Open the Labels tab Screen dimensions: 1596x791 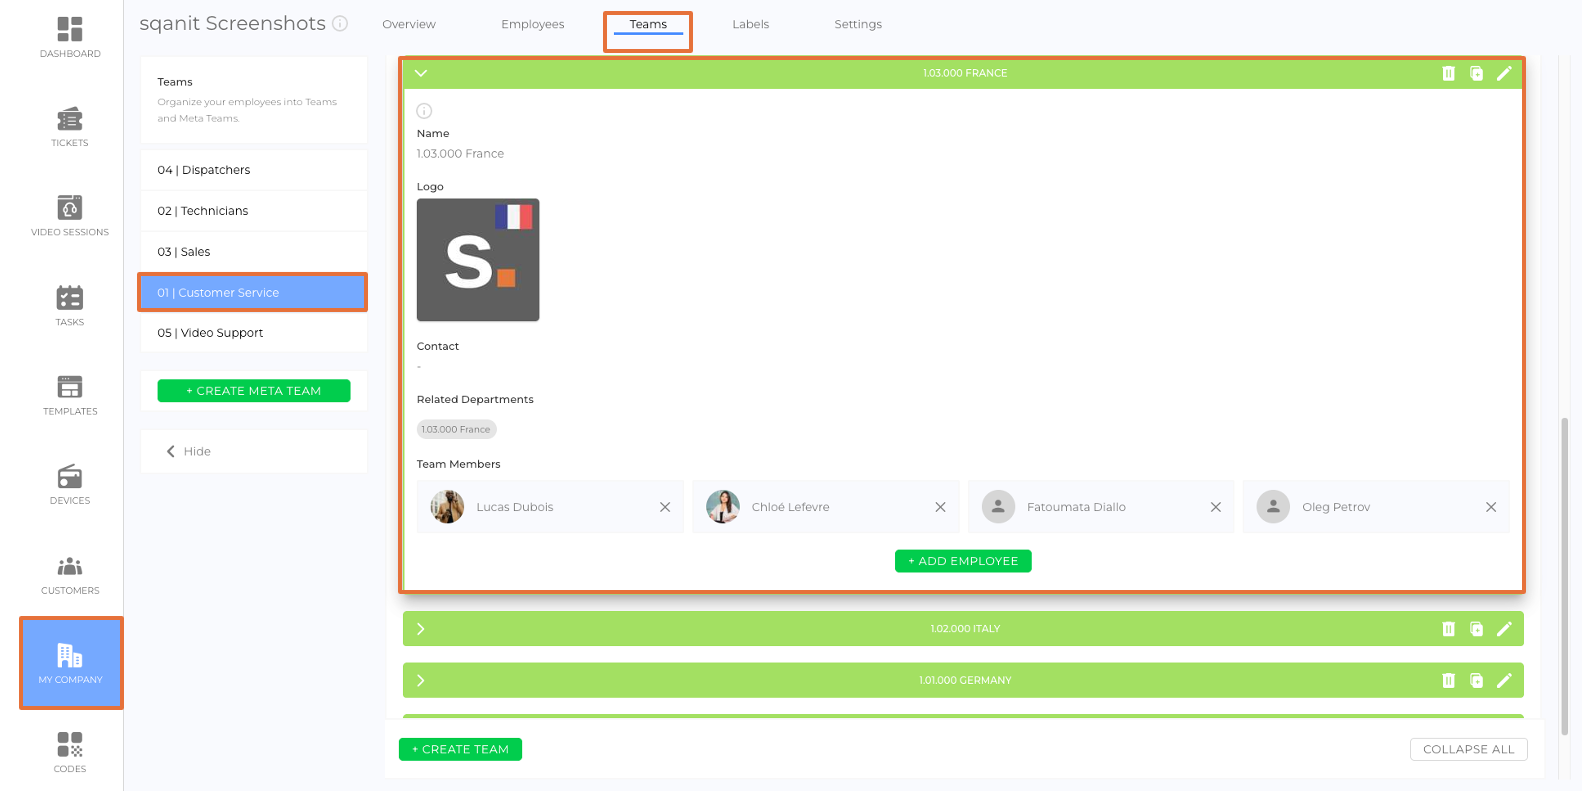(750, 24)
